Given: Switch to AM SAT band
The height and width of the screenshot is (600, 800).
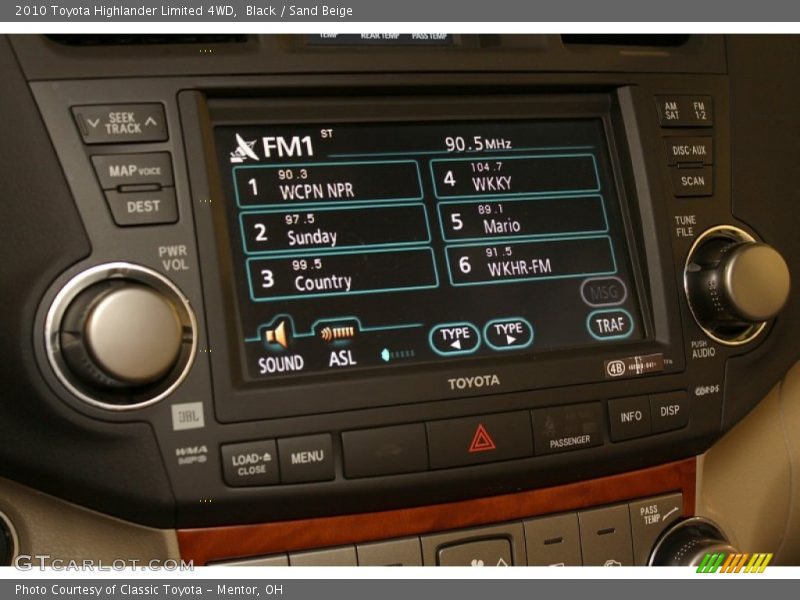Looking at the screenshot, I should (672, 111).
